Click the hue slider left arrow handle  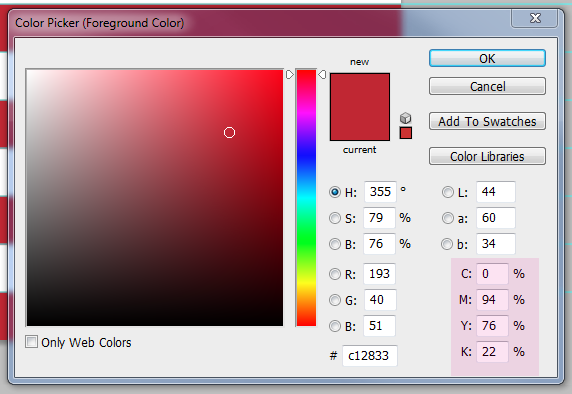(290, 74)
